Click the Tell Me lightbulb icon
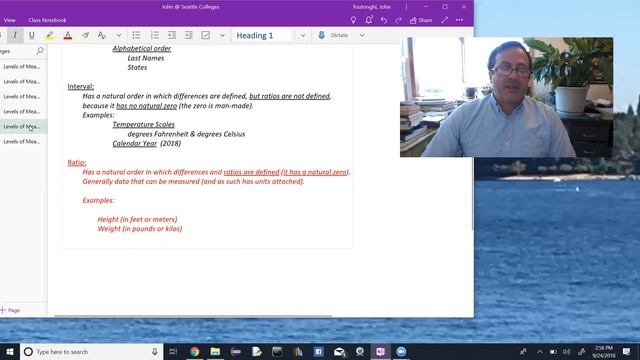The image size is (640, 360). coord(353,20)
